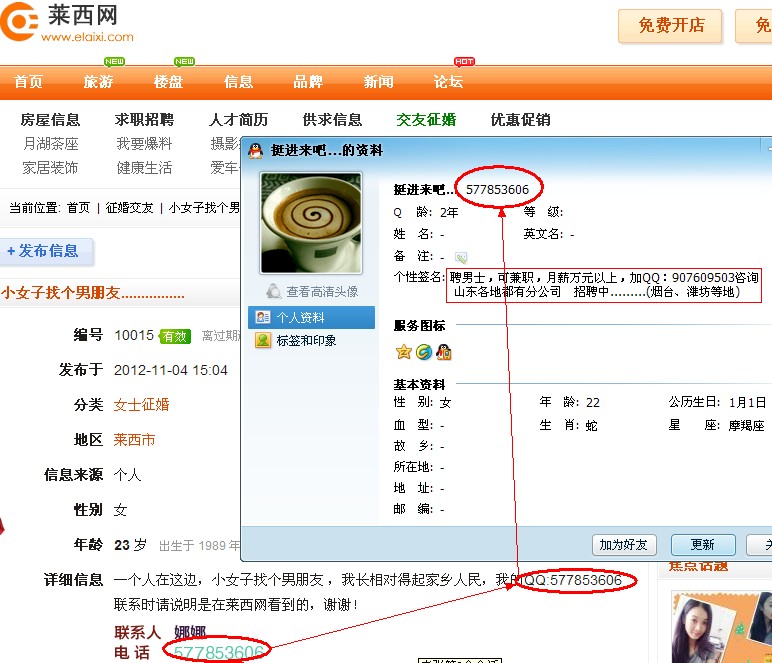Open the 健康生活 link

pyautogui.click(x=144, y=168)
